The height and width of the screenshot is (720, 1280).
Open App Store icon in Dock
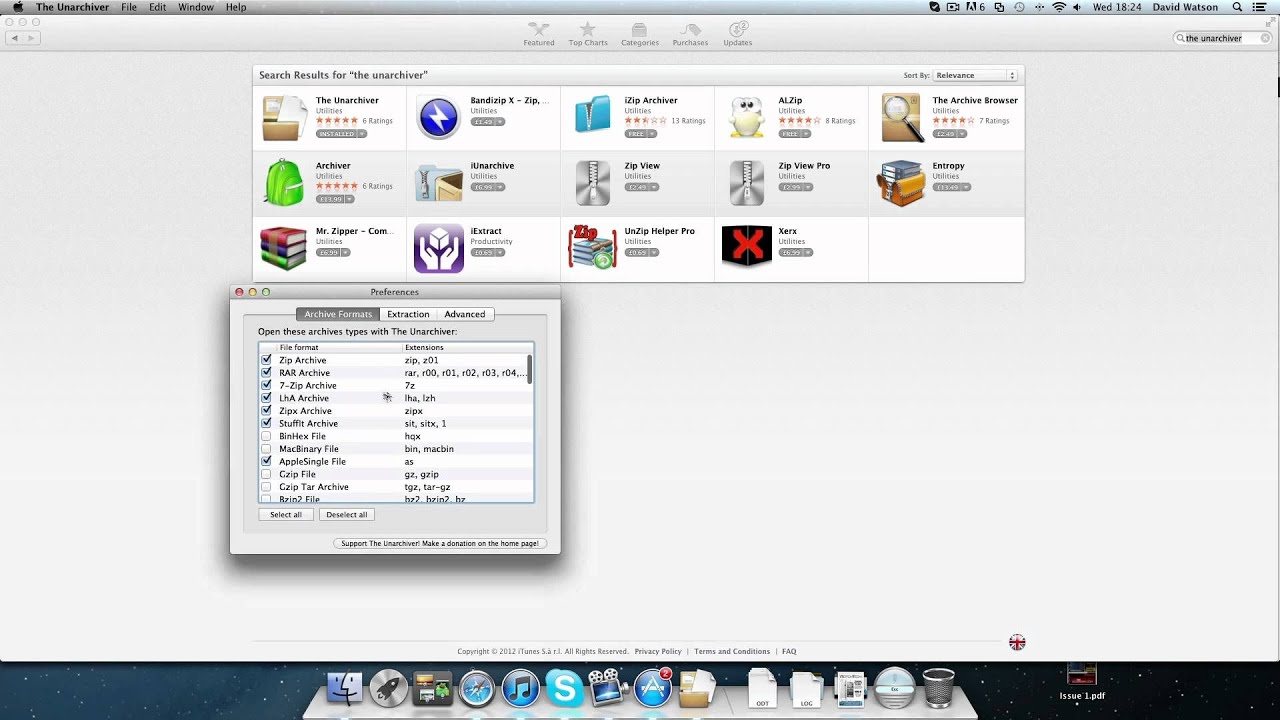tap(653, 688)
